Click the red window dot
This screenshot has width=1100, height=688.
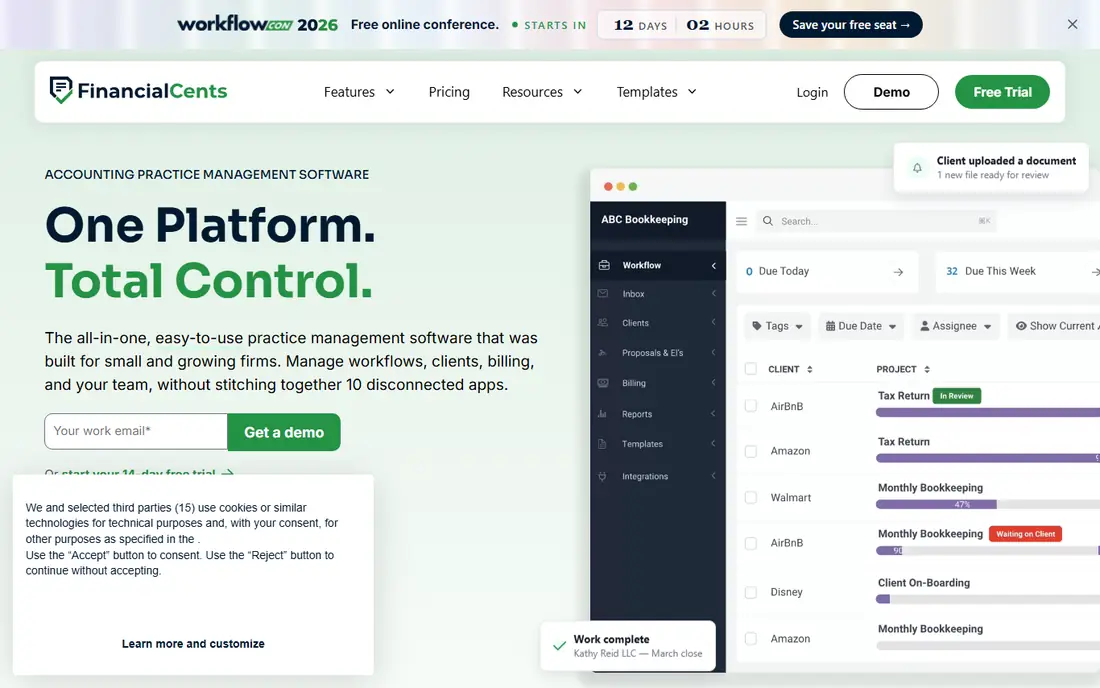click(x=608, y=187)
